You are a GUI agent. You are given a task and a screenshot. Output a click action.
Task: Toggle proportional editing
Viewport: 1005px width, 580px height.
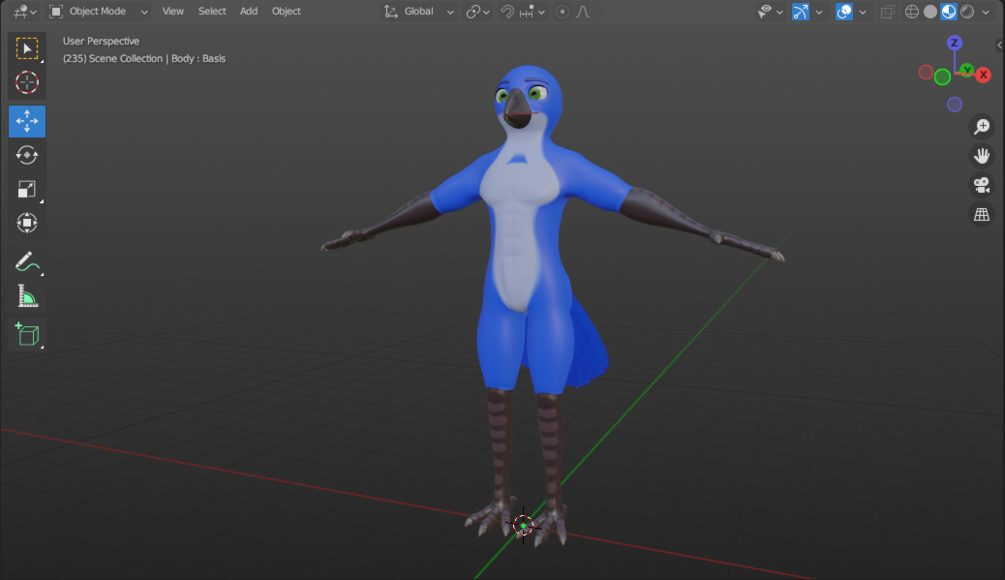point(562,12)
